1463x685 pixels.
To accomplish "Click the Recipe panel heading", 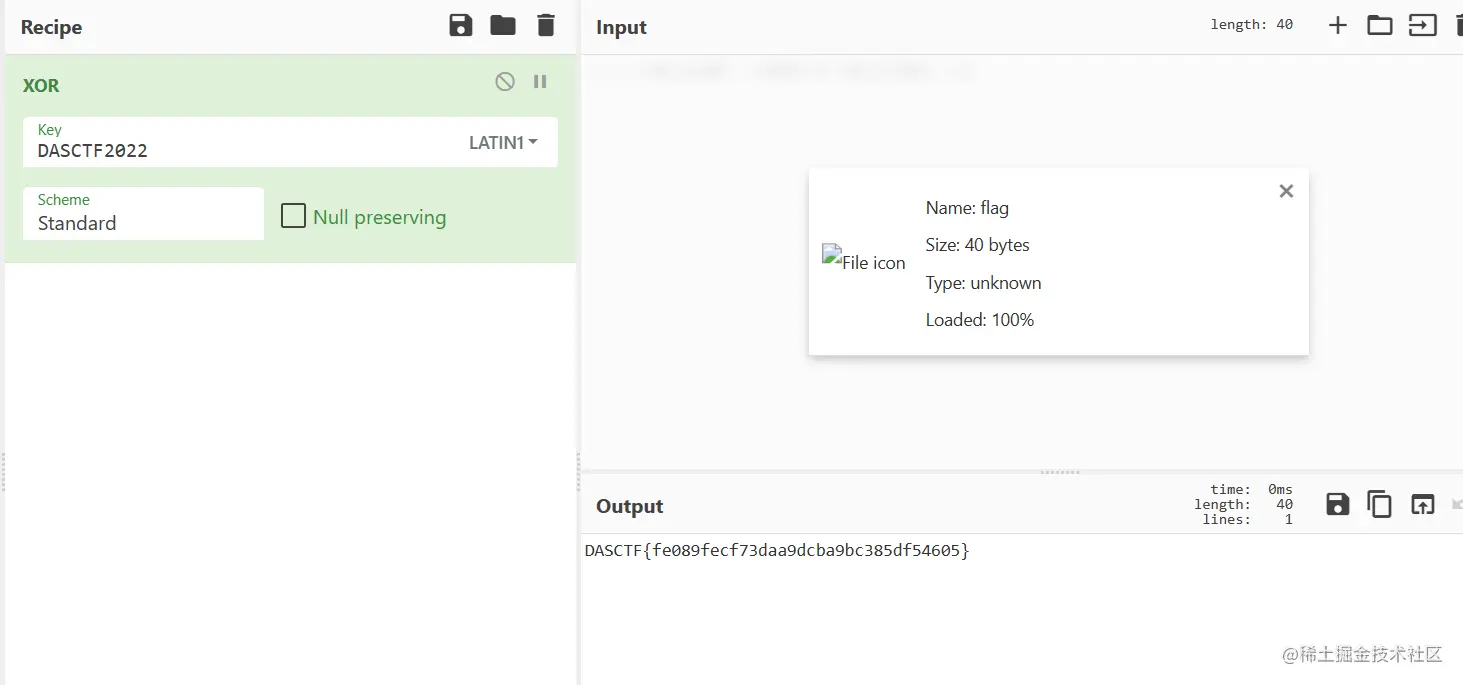I will pyautogui.click(x=51, y=28).
